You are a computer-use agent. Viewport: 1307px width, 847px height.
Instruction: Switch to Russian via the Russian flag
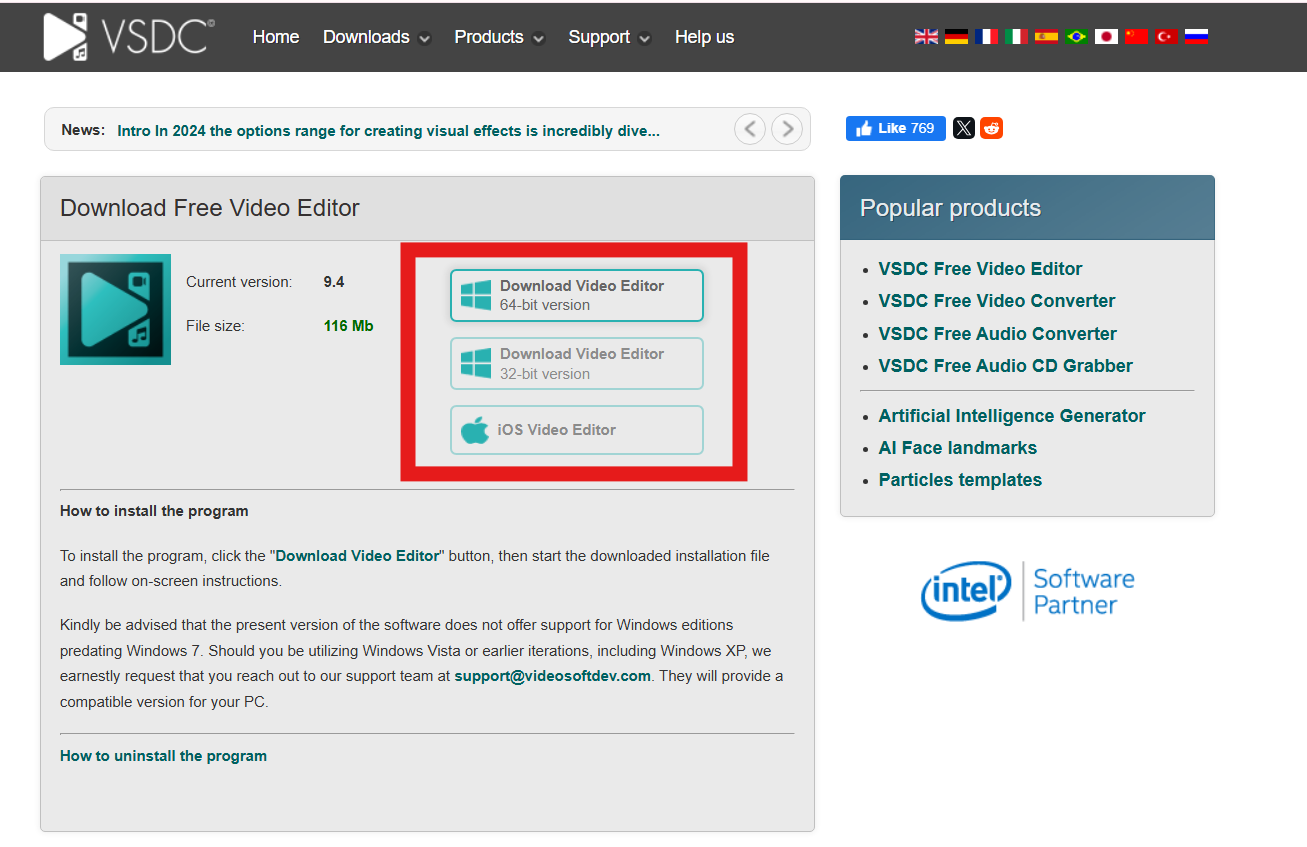click(1196, 36)
